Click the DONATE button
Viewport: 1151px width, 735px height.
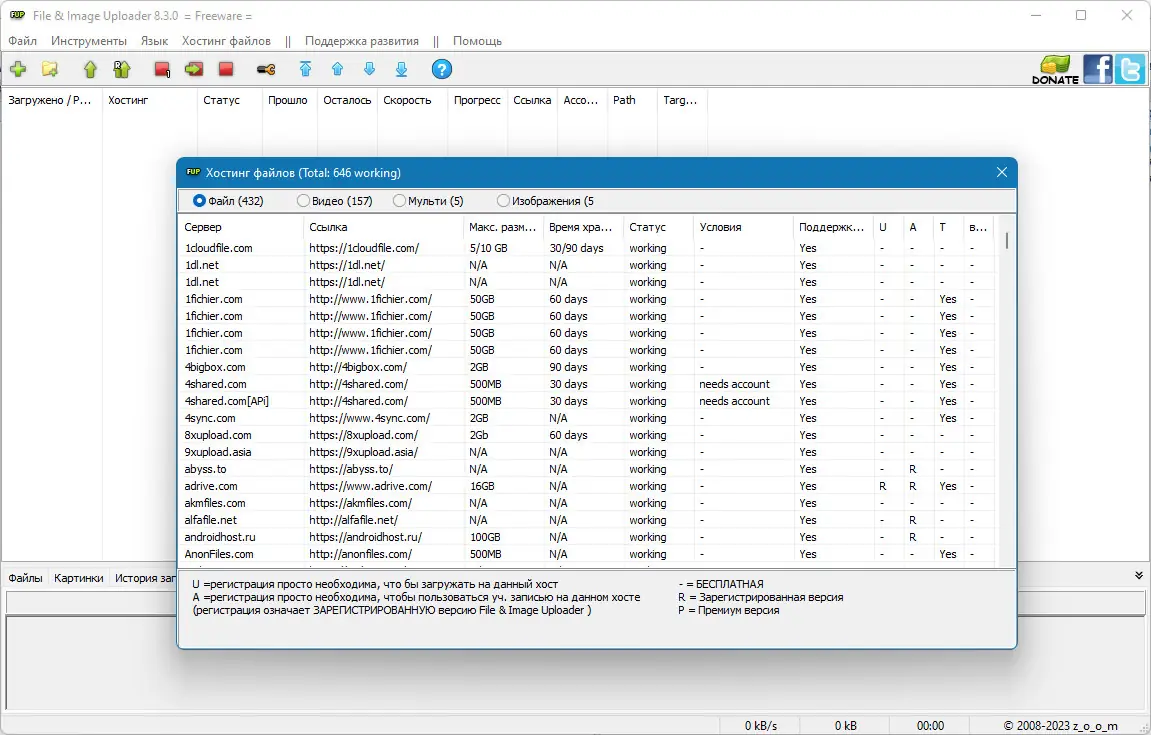pos(1055,69)
